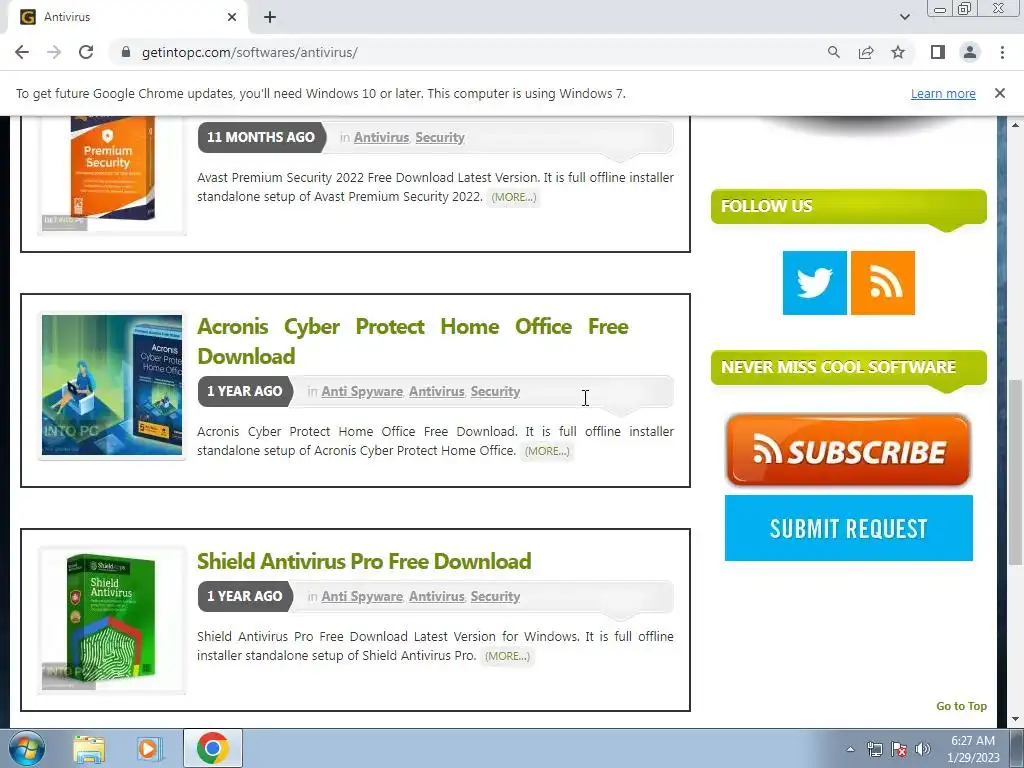Click MORE link in Shield Antivirus description
The image size is (1024, 768).
pos(507,656)
